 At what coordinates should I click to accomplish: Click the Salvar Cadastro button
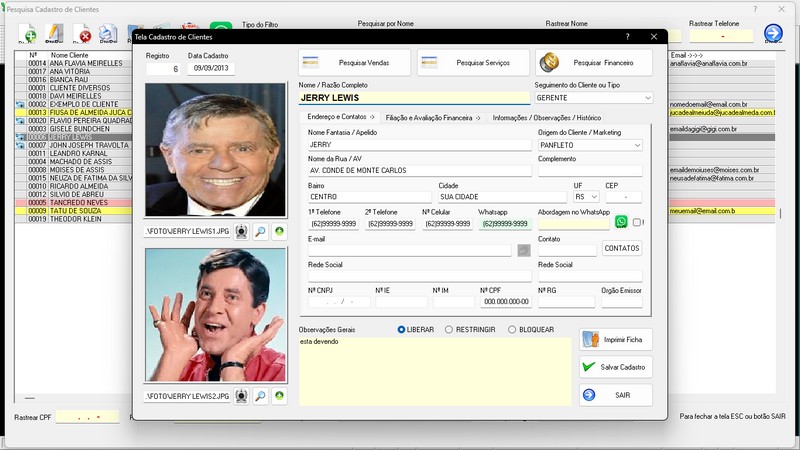click(x=615, y=367)
